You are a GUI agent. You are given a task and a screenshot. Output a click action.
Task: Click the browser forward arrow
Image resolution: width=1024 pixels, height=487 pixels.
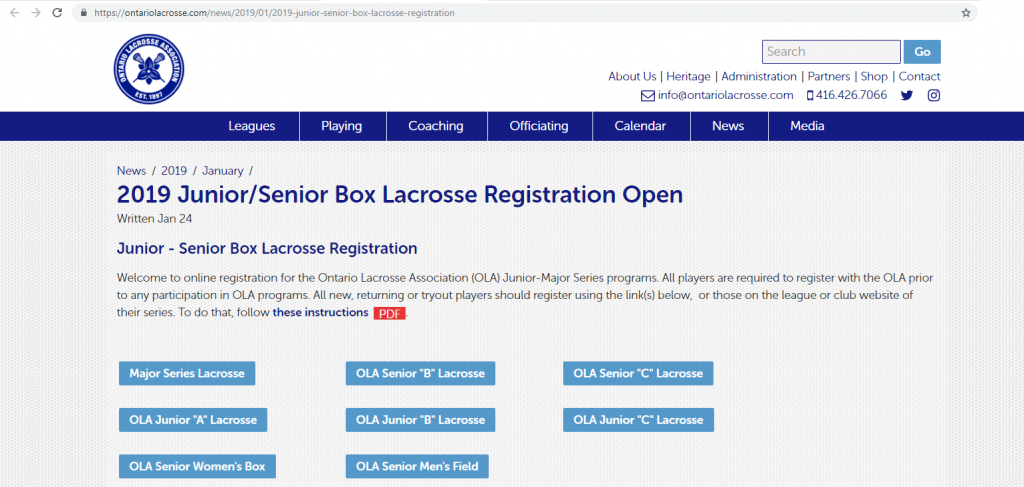(x=36, y=12)
